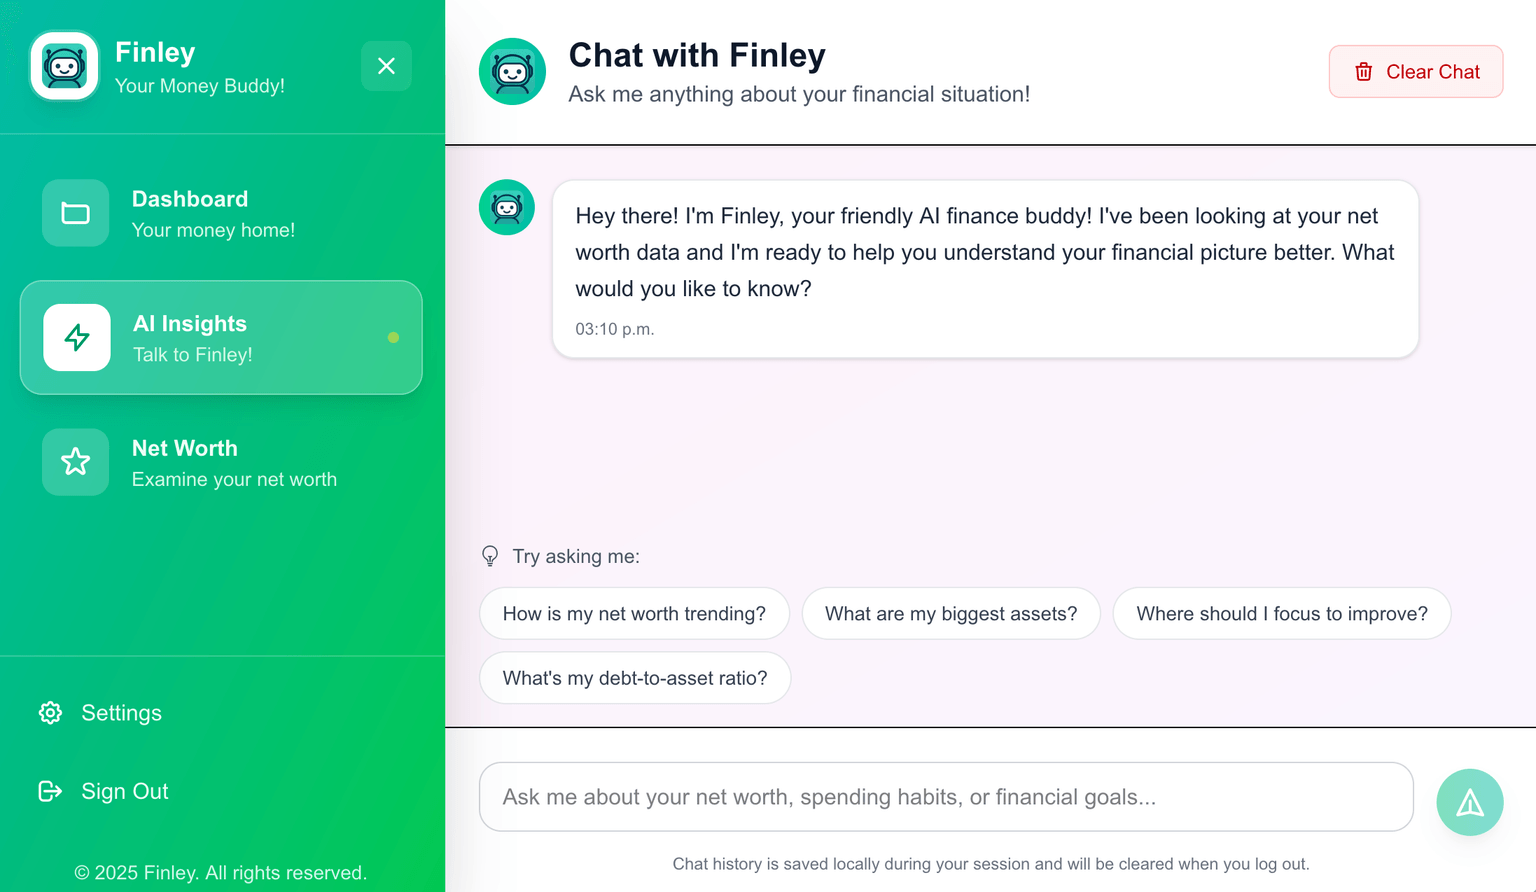Click the Settings gear icon
This screenshot has height=892, width=1536.
point(50,713)
